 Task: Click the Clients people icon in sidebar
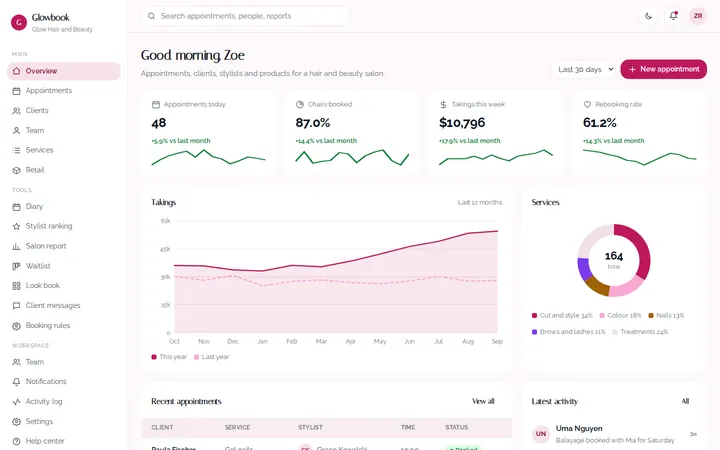(17, 111)
